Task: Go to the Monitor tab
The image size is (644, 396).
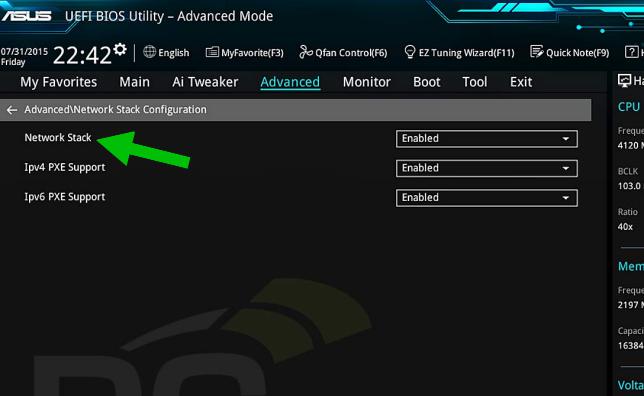Action: 367,82
